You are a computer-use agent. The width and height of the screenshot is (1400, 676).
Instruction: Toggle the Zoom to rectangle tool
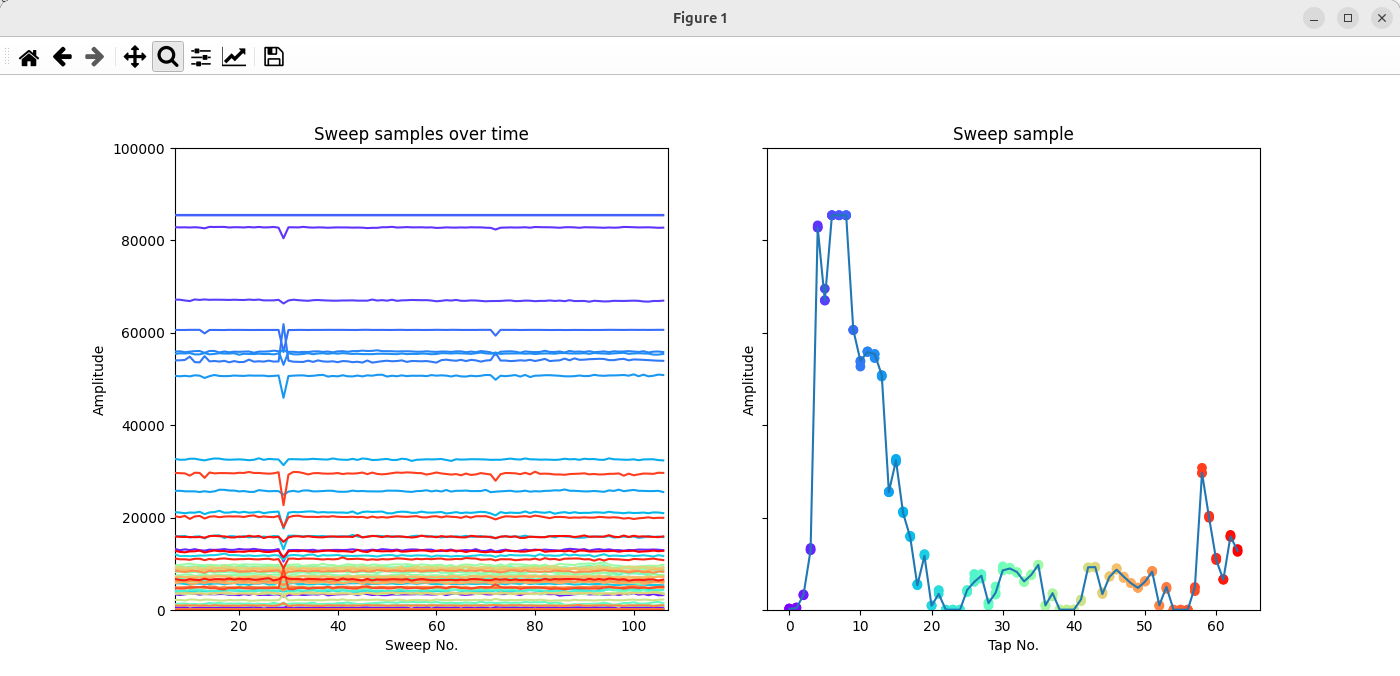[168, 57]
